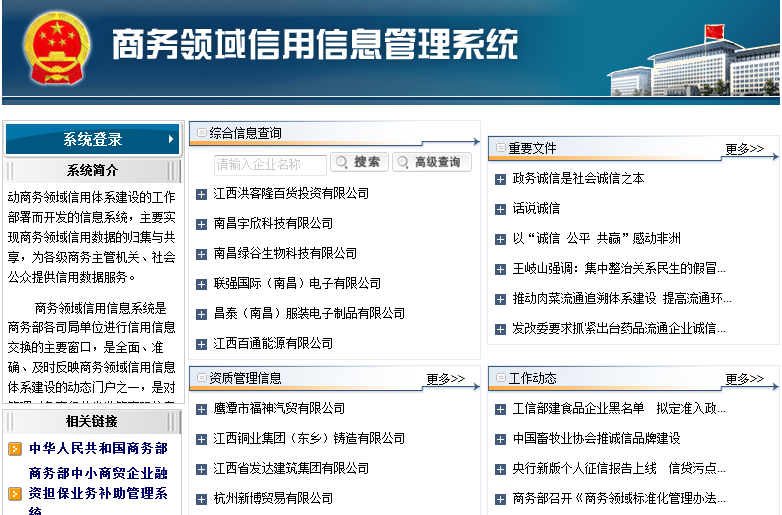The width and height of the screenshot is (782, 515).
Task: Click the plus icon beside 话说诚信
Action: (x=501, y=209)
